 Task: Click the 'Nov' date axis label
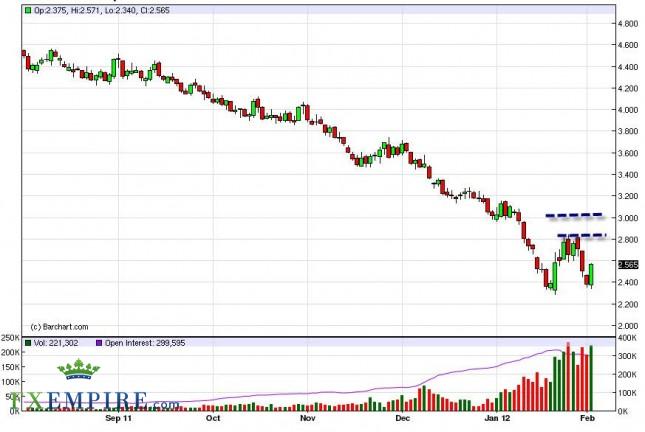tap(308, 418)
